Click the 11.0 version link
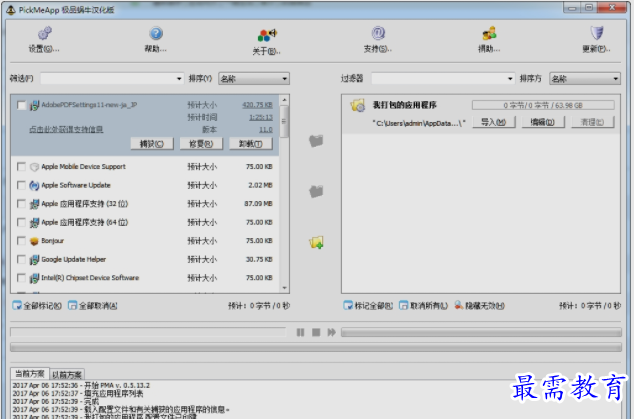Viewport: 634px width, 419px height. pos(266,130)
